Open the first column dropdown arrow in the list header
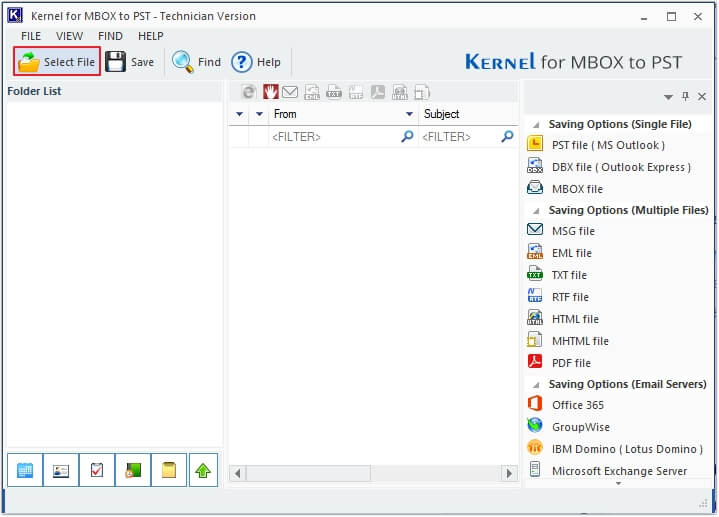The image size is (719, 517). point(239,114)
